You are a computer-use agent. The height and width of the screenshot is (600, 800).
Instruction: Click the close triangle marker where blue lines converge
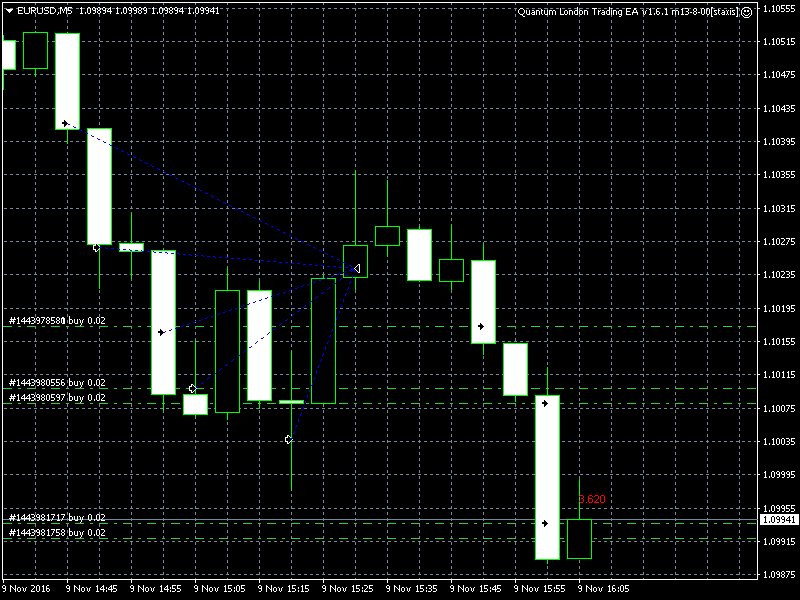356,268
